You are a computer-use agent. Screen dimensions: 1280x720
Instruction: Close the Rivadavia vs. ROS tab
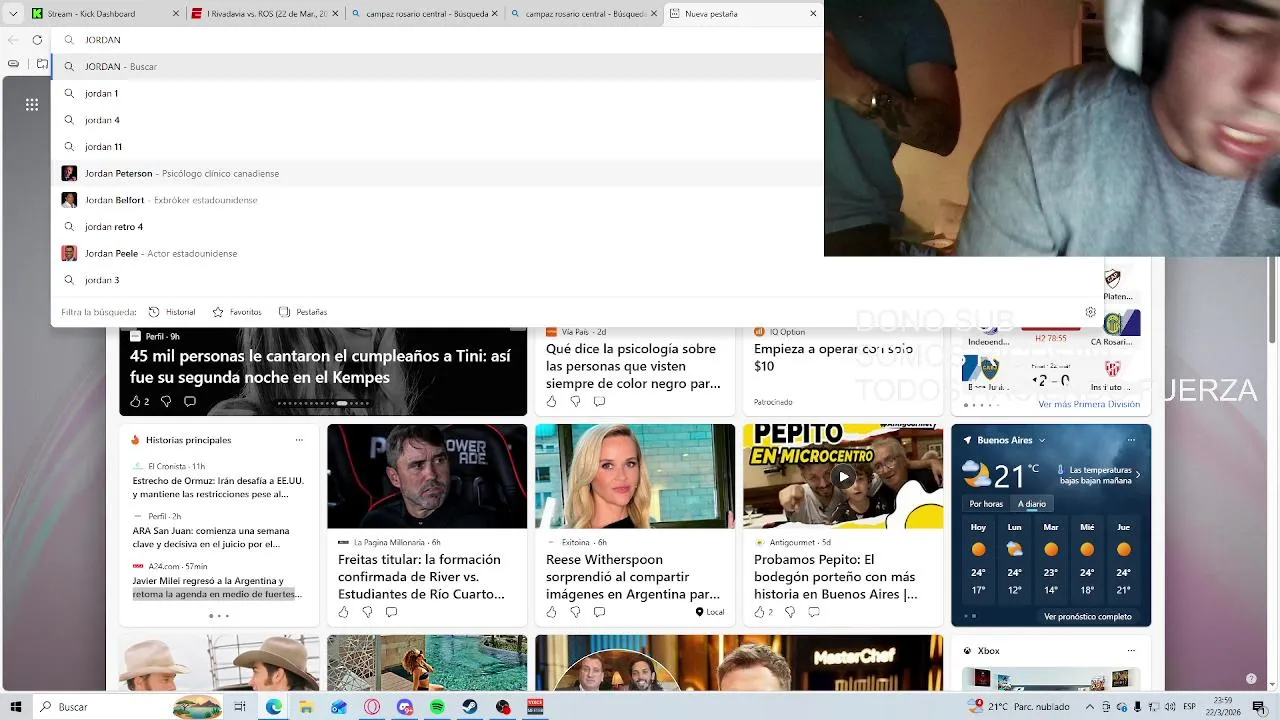tap(335, 14)
